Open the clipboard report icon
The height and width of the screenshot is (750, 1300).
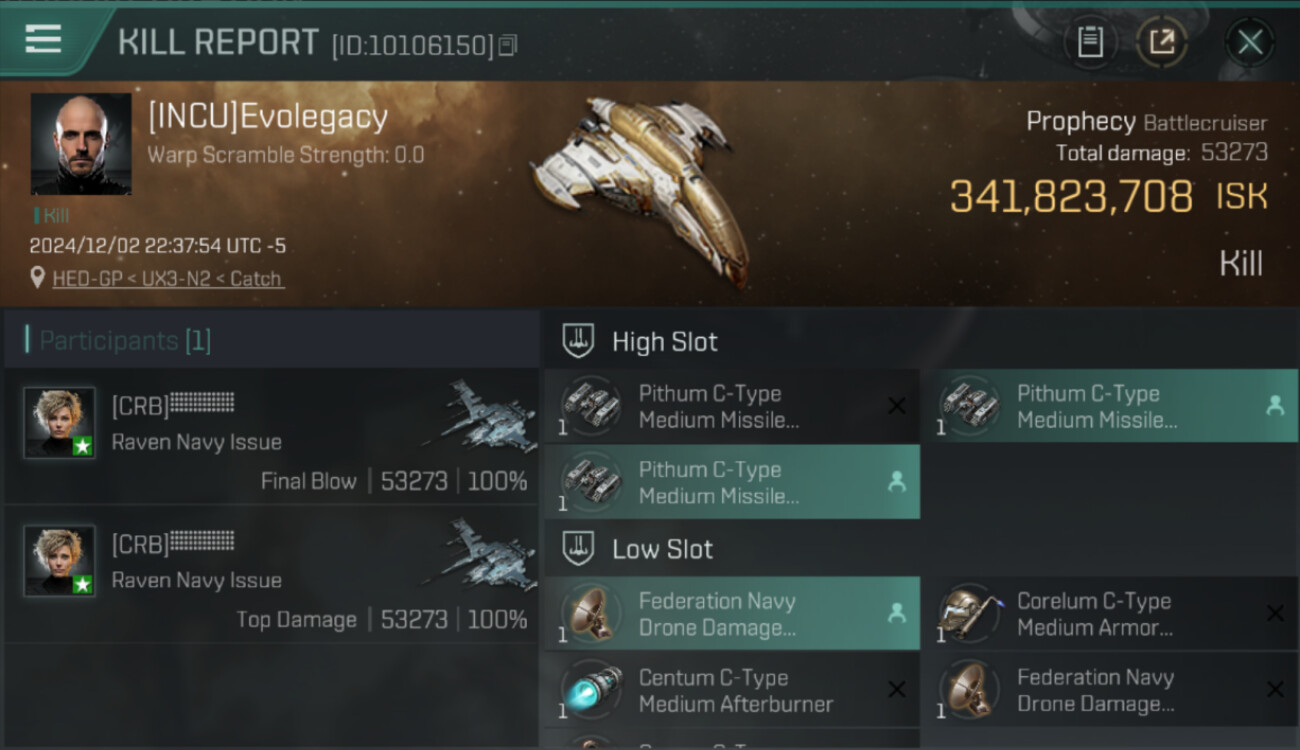1090,42
